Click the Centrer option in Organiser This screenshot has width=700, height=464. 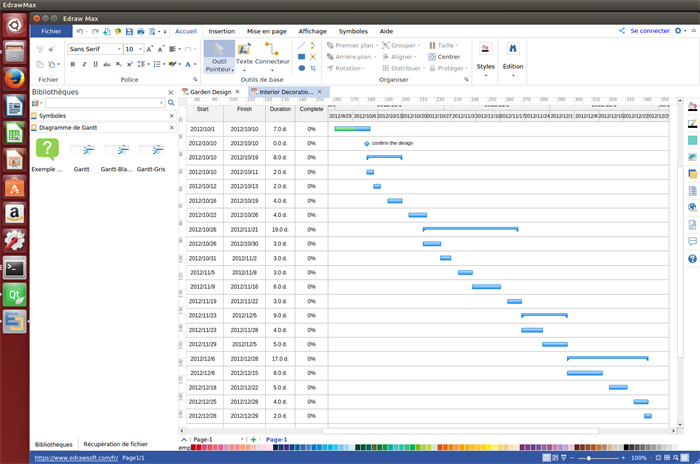(x=443, y=57)
